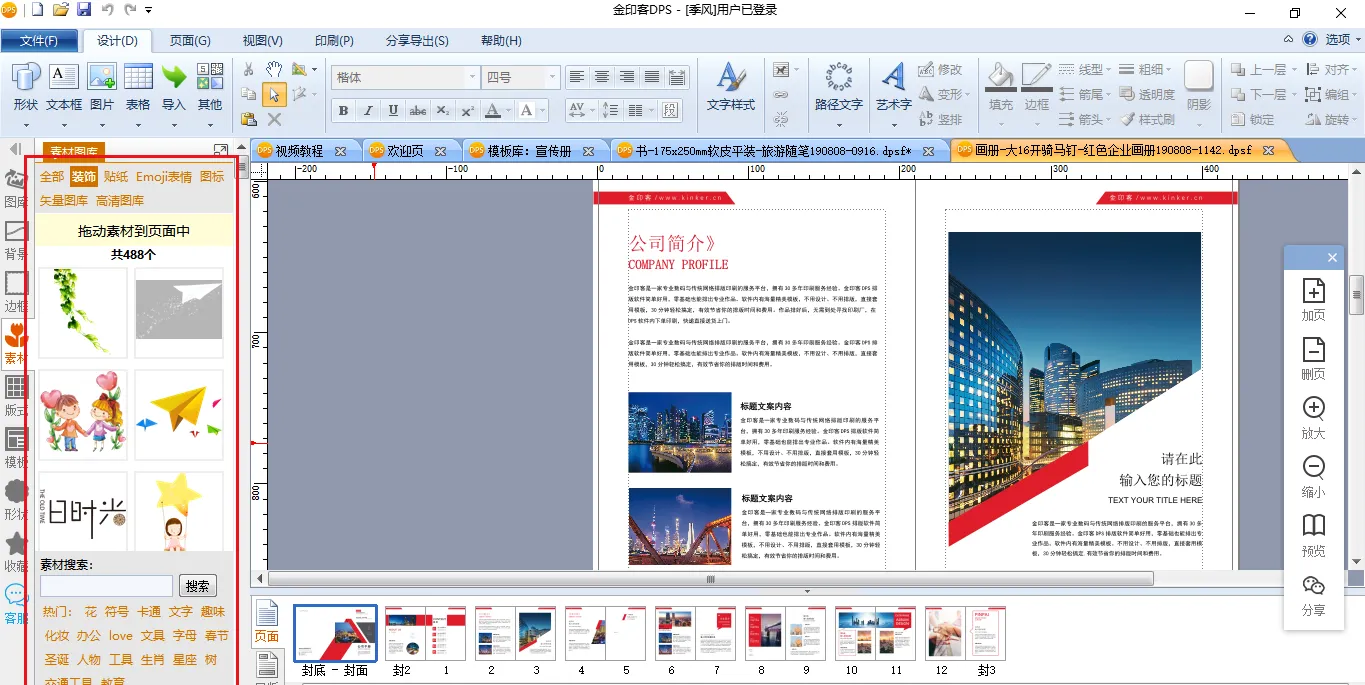The image size is (1365, 685).
Task: Click the 预览 preview book icon
Action: tap(1313, 535)
